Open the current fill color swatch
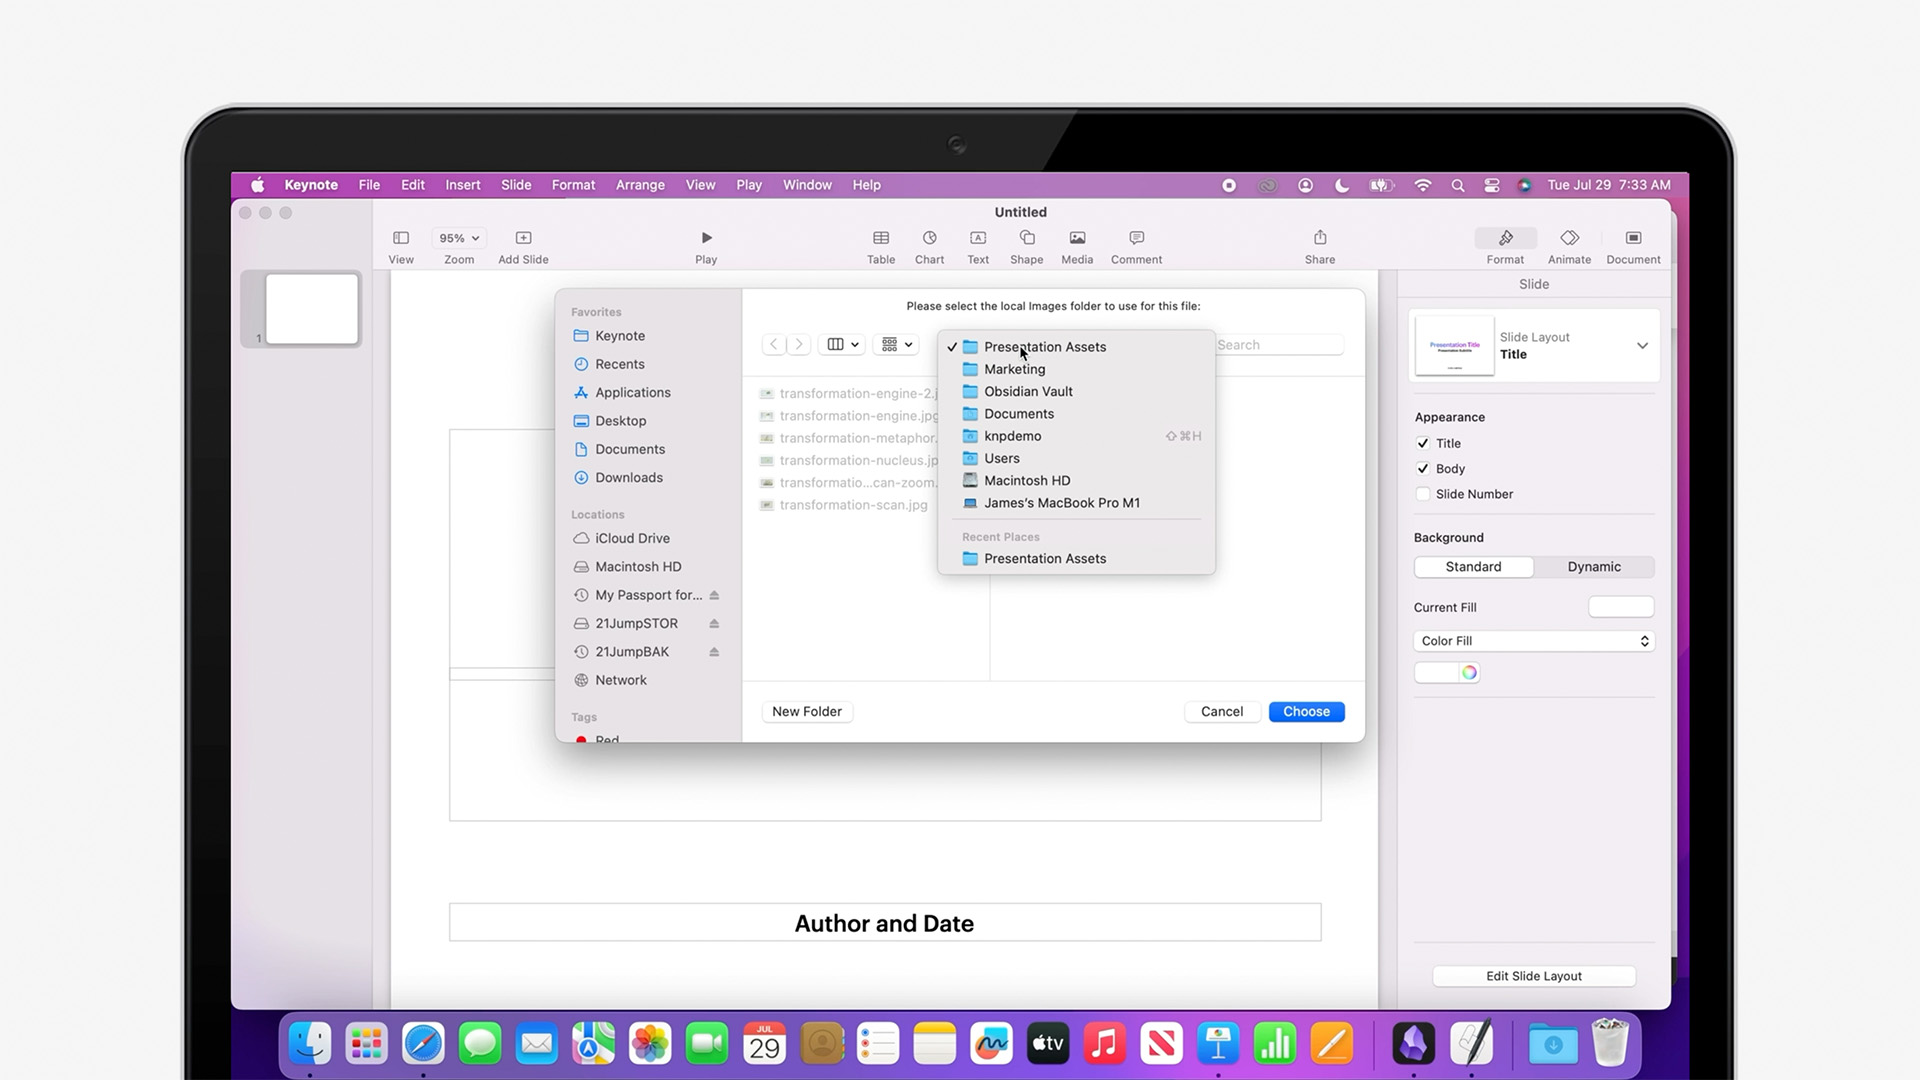The image size is (1920, 1080). tap(1621, 607)
